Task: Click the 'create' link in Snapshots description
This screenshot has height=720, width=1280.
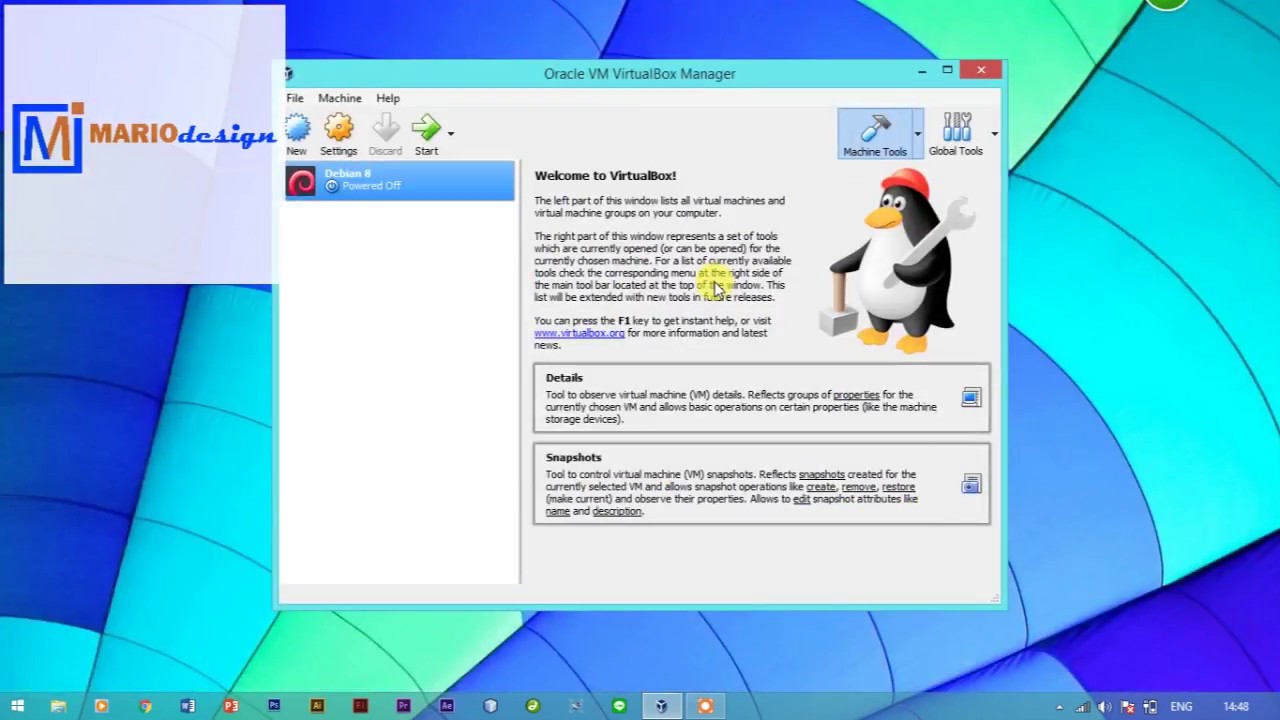Action: [x=821, y=487]
